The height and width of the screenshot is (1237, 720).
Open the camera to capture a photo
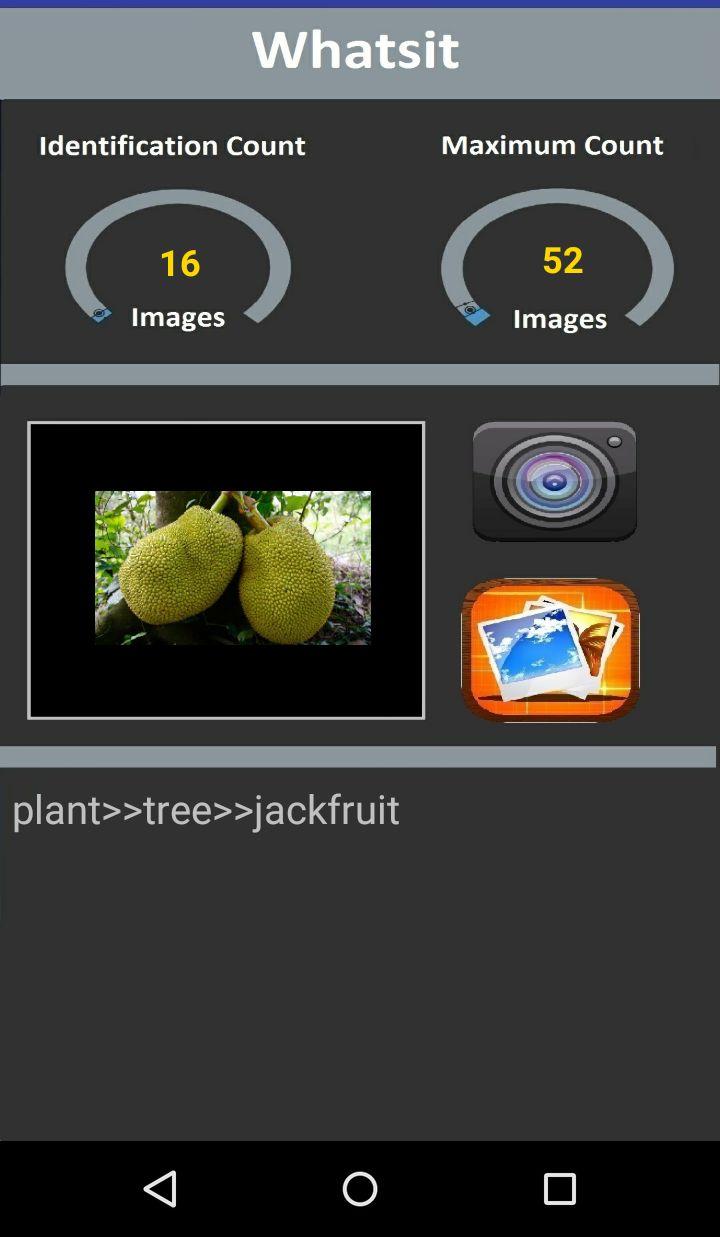click(x=554, y=481)
